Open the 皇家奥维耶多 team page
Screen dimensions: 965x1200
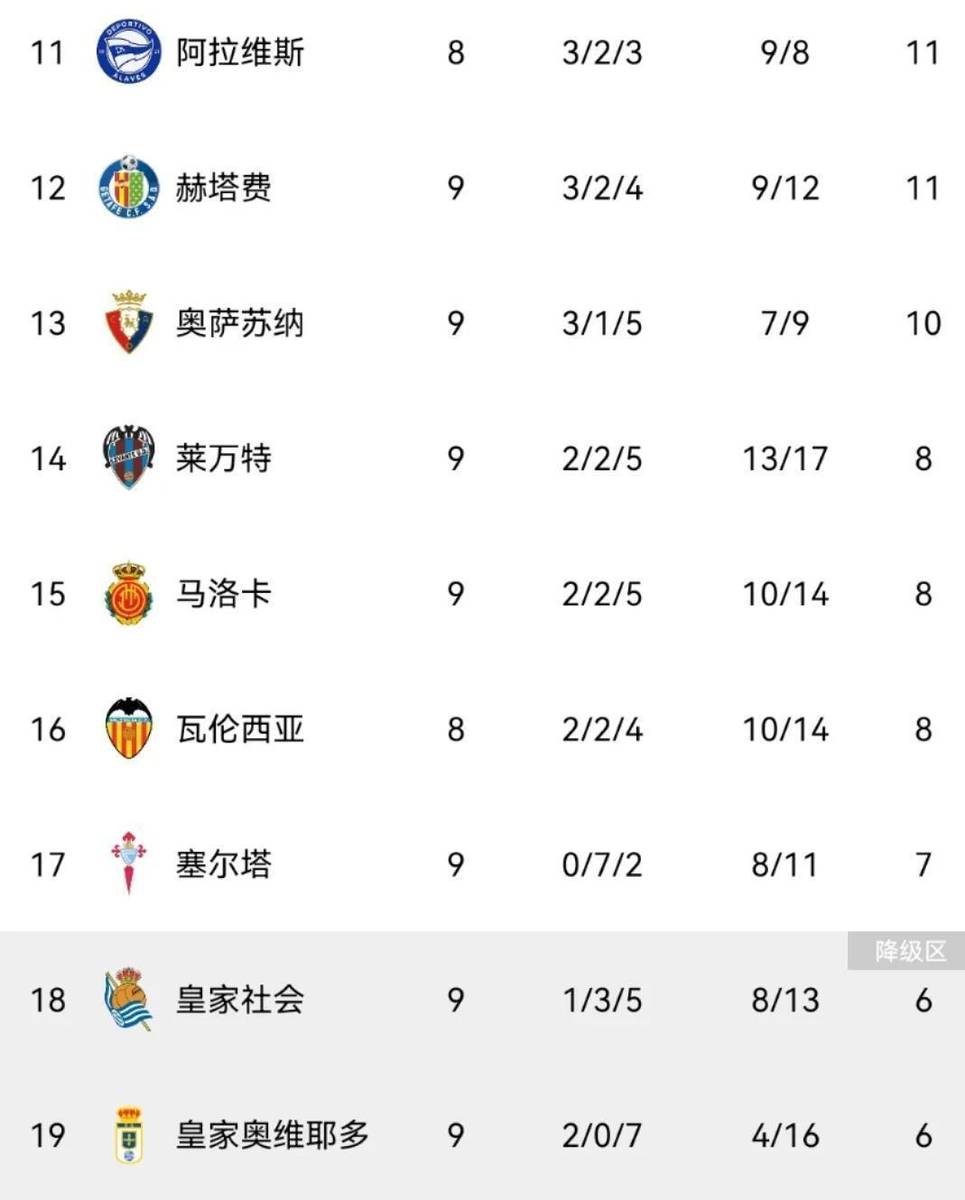click(x=272, y=1135)
